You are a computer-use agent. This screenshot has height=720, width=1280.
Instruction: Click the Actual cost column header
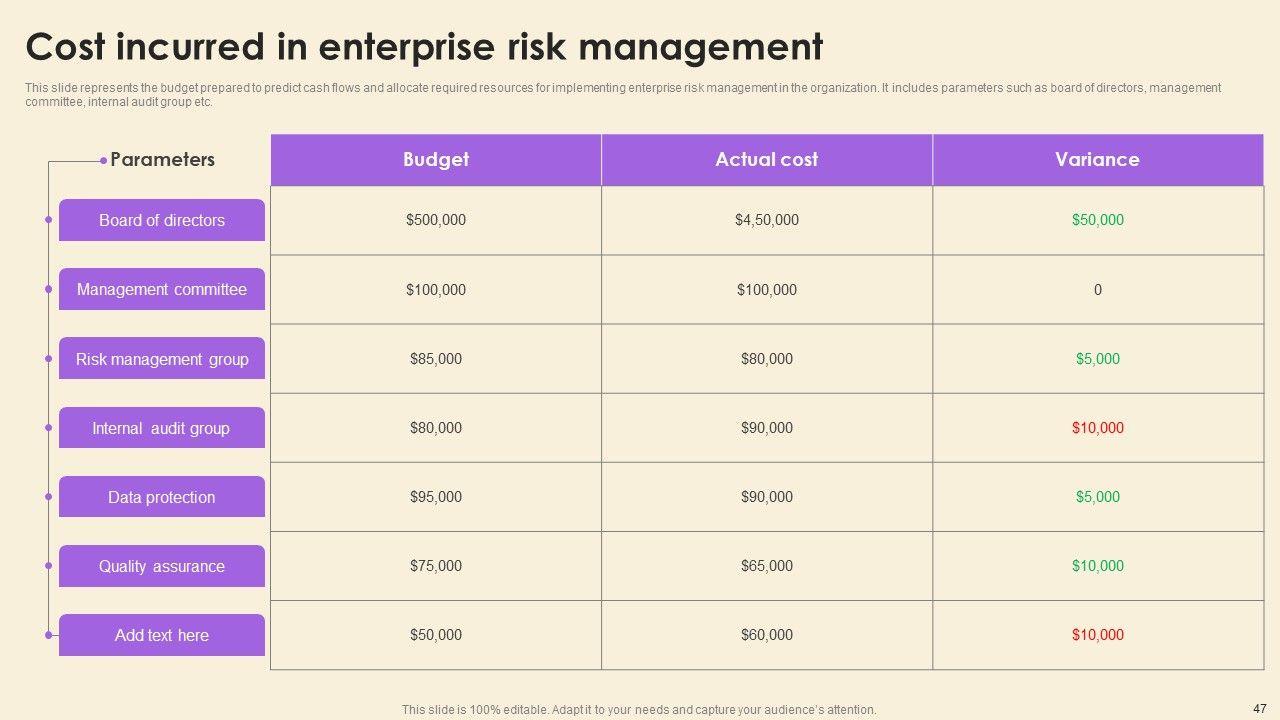pyautogui.click(x=767, y=159)
